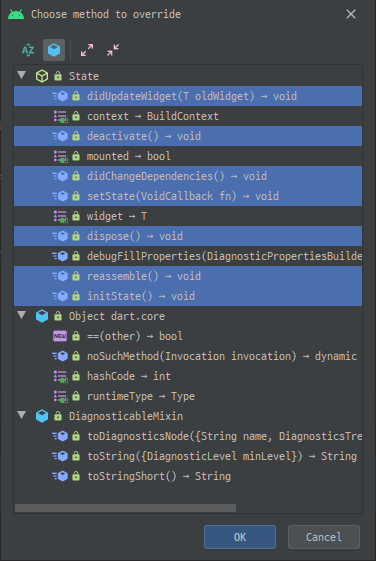Click the New operator icon beside ==(other)
Viewport: 376px width, 561px height.
pos(60,336)
